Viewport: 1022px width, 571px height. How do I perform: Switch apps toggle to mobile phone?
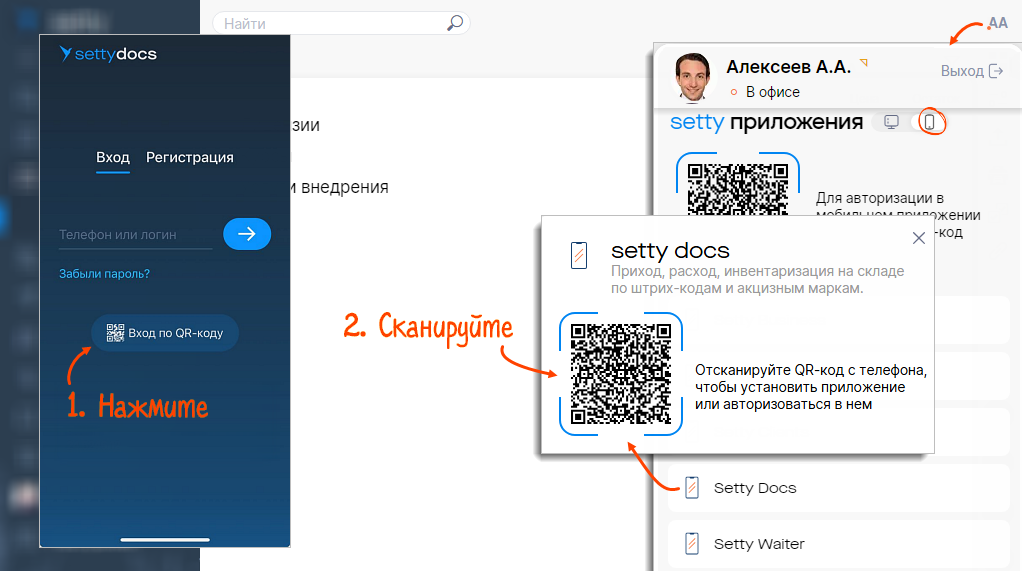pos(930,122)
